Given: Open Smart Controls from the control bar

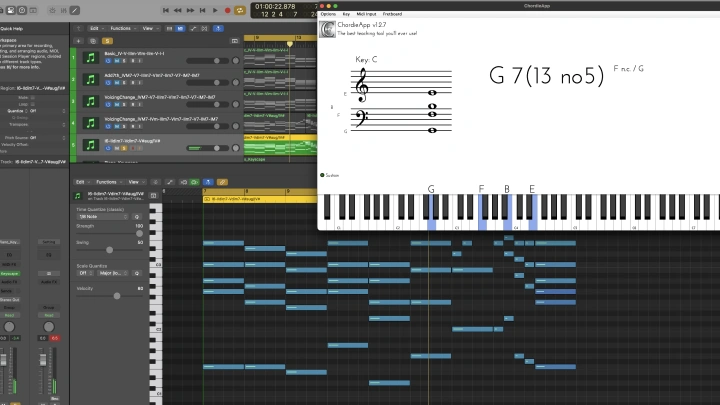Looking at the screenshot, I should [52, 10].
